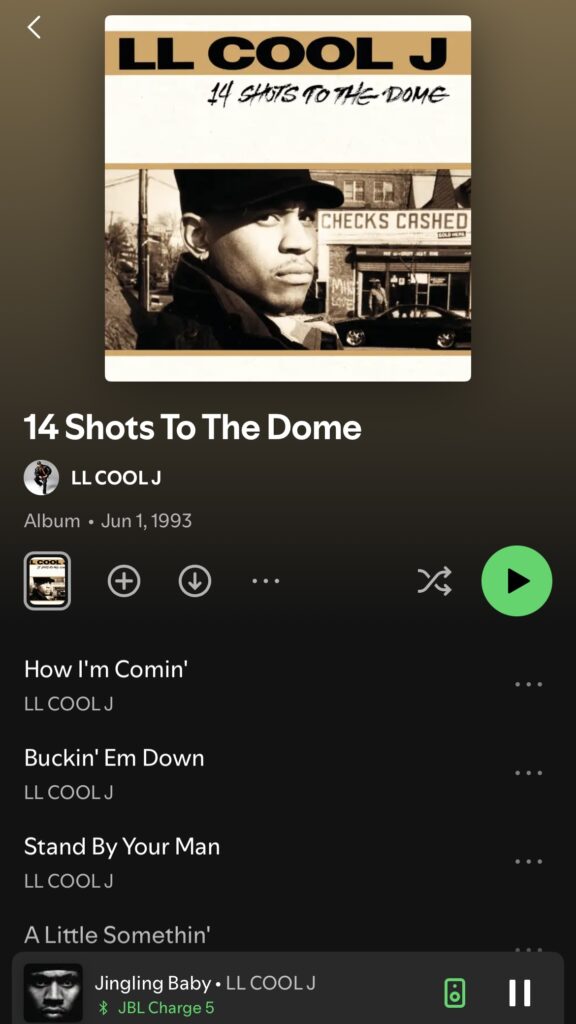
Task: Open the speaker device picker icon
Action: point(455,993)
